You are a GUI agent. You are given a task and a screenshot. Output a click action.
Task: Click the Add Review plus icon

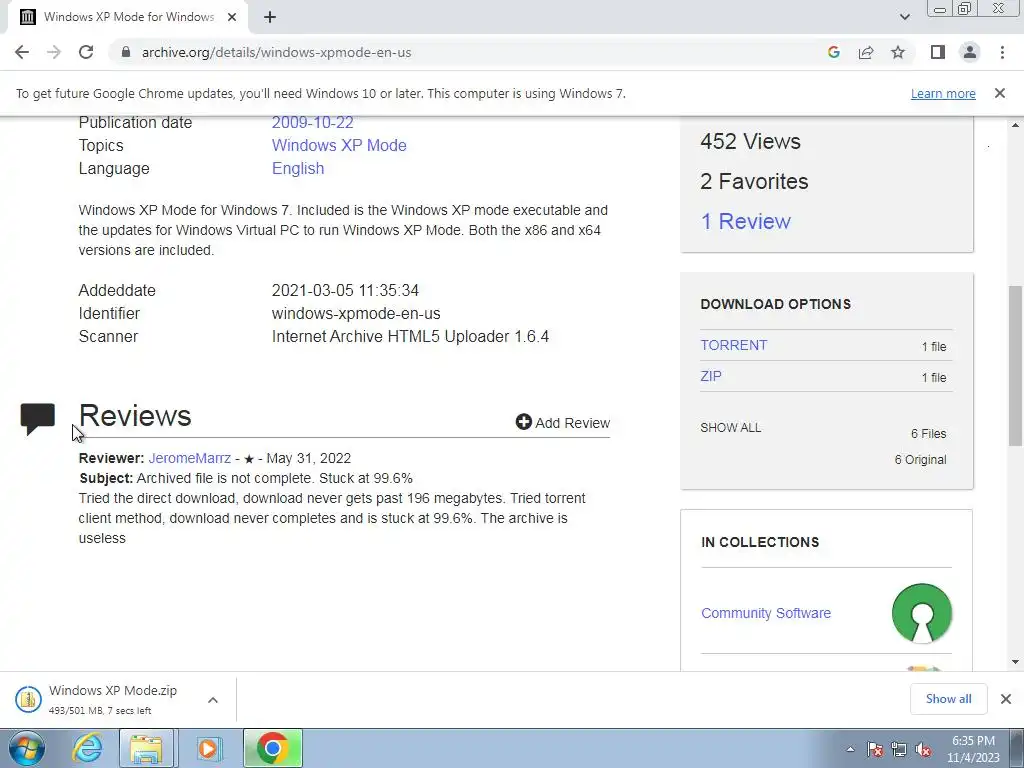coord(523,422)
